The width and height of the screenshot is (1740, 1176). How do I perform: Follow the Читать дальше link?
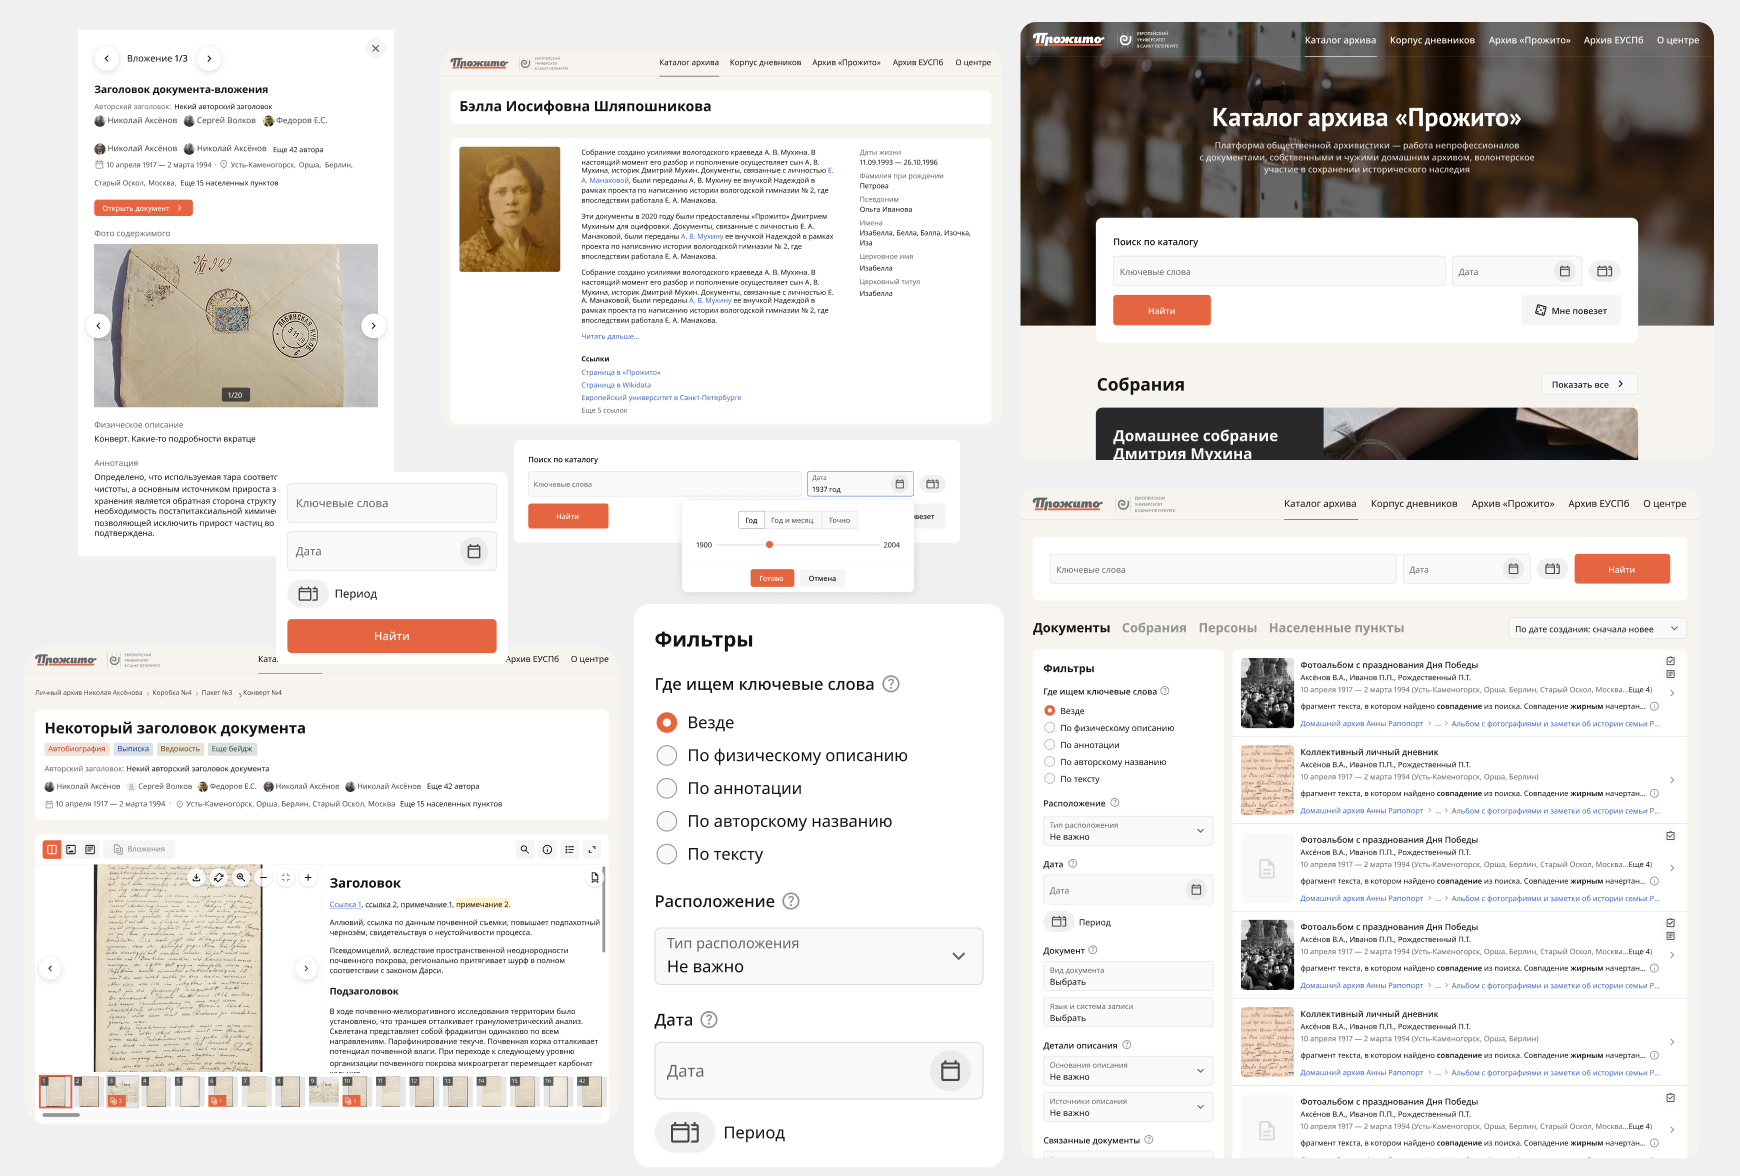[x=609, y=336]
